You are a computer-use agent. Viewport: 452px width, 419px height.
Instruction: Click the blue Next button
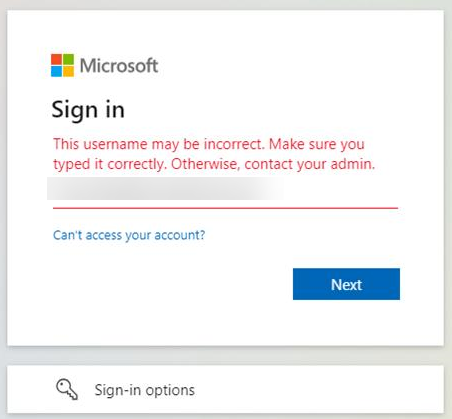click(346, 284)
